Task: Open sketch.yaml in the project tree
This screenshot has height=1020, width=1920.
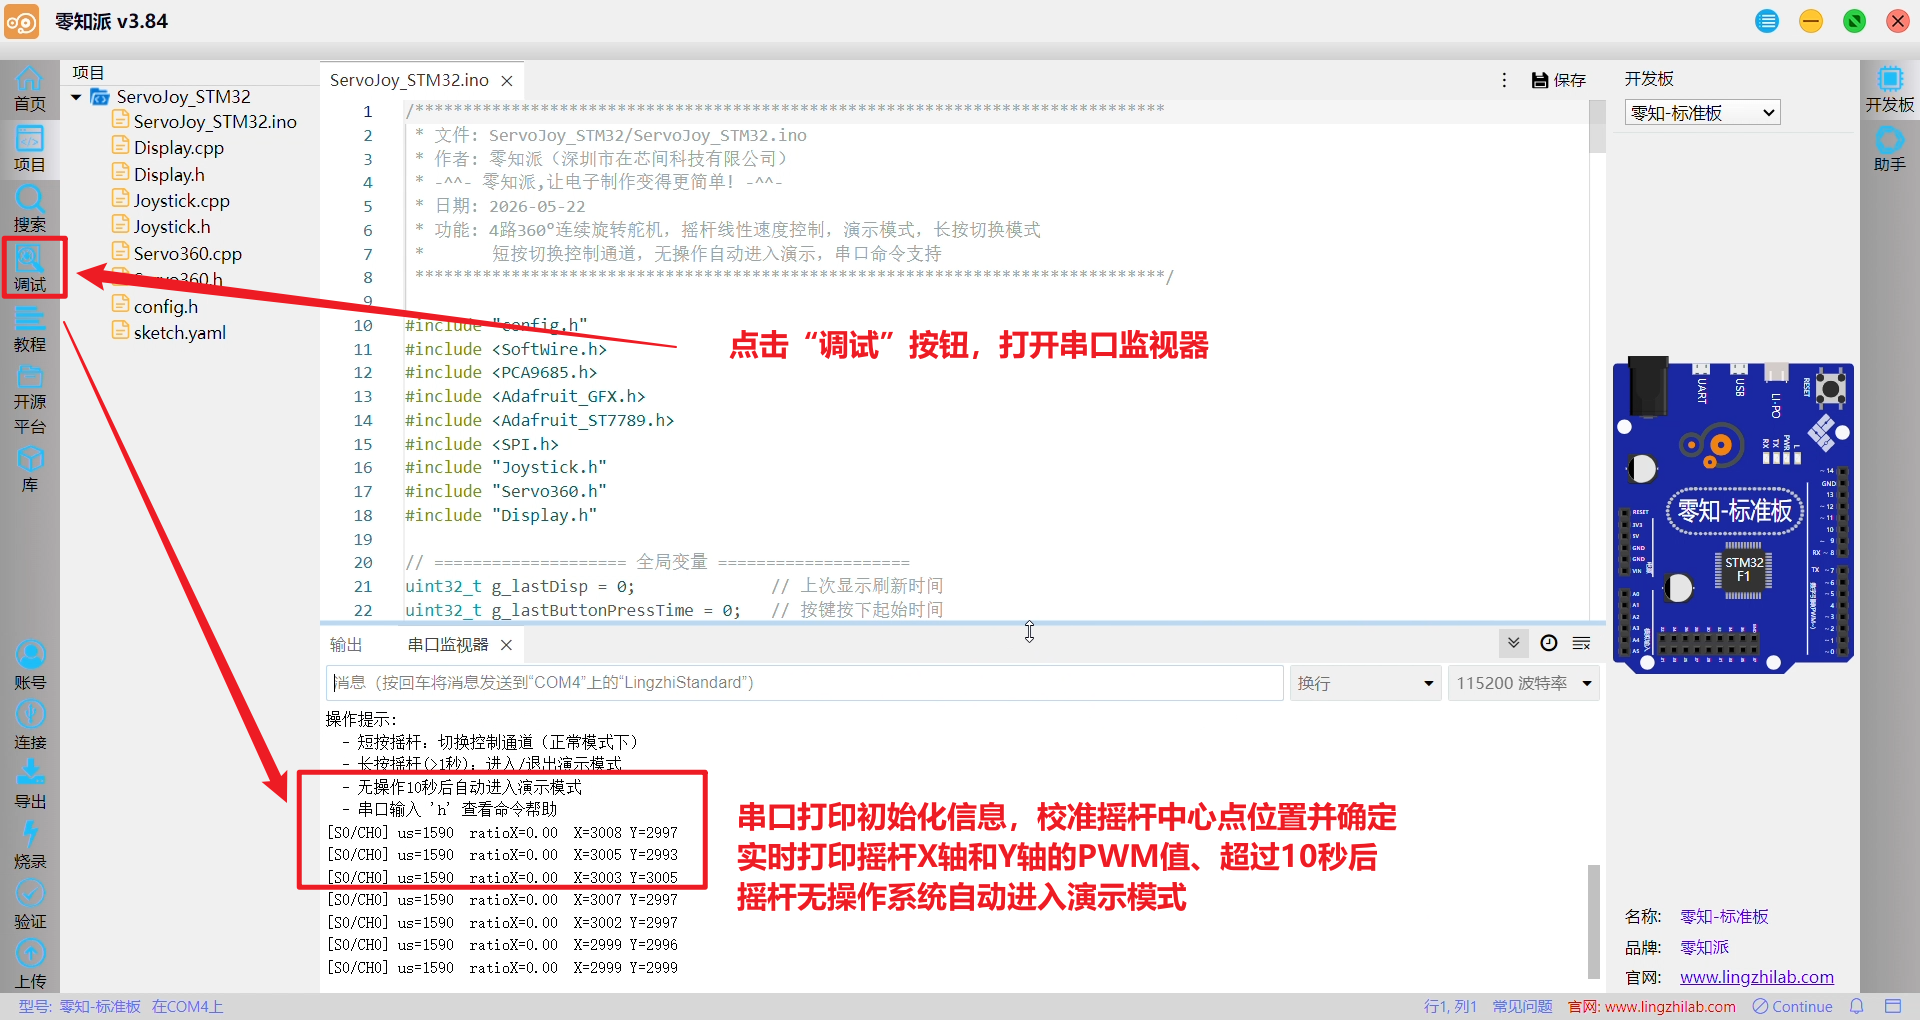Action: [x=180, y=333]
